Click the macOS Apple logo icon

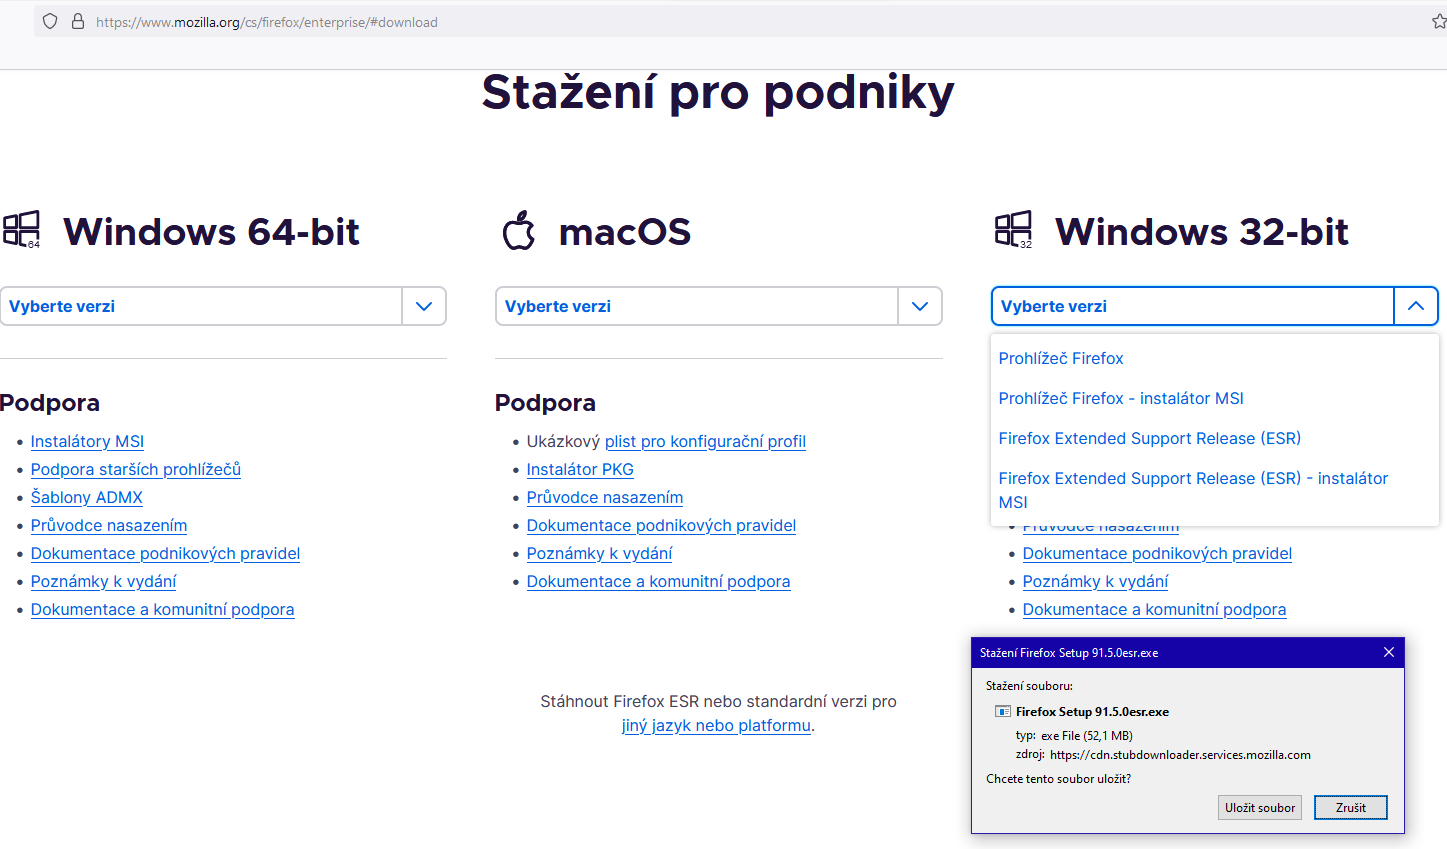[518, 231]
